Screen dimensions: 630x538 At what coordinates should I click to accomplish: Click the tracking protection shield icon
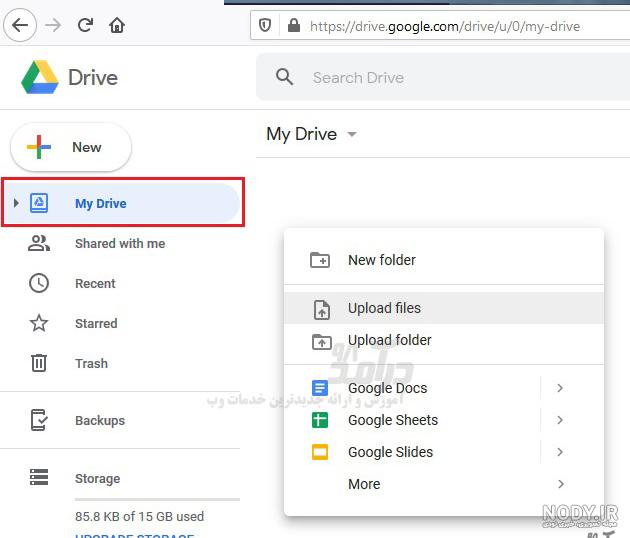[265, 26]
